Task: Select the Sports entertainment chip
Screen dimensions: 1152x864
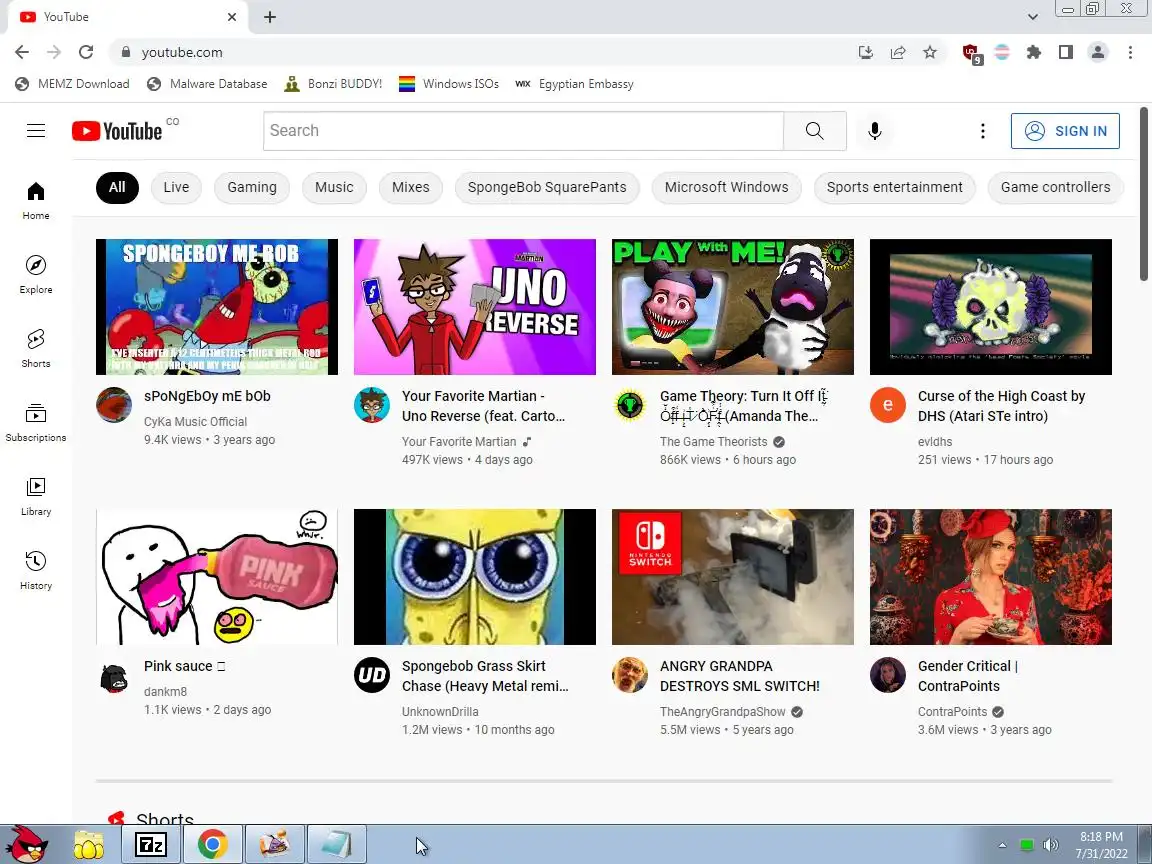Action: click(895, 187)
